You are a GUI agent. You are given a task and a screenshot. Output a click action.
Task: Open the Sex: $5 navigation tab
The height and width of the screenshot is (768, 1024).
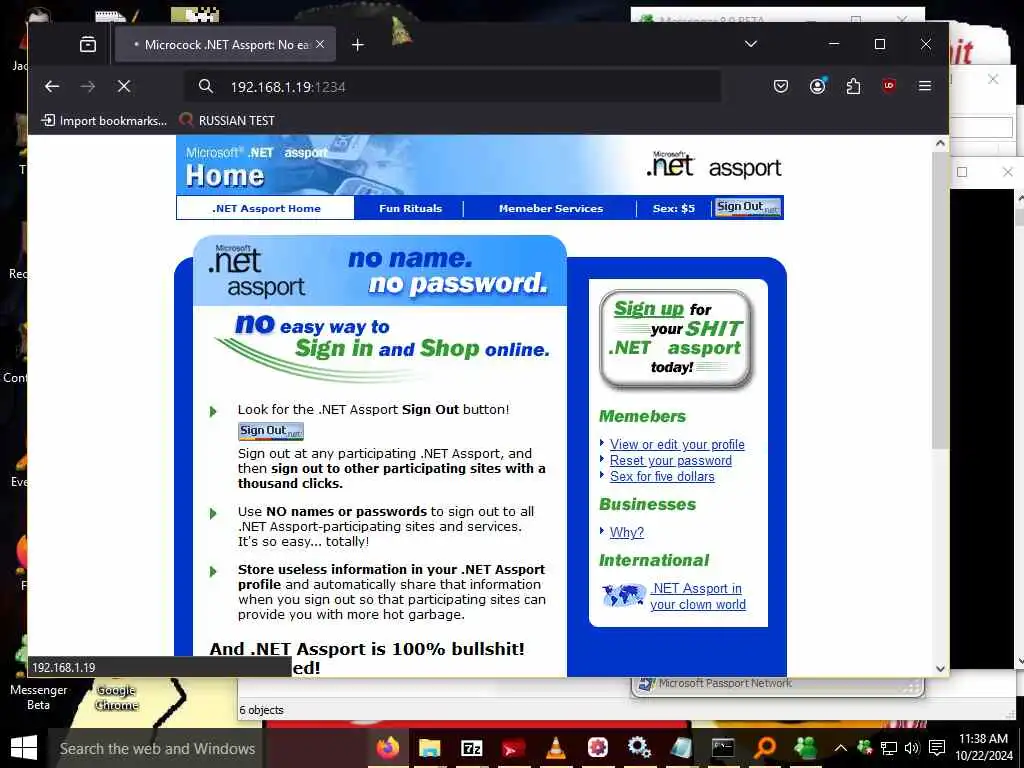coord(673,208)
